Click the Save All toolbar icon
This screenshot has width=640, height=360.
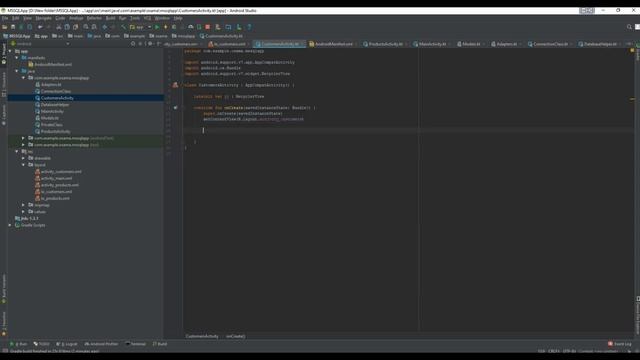[13, 27]
